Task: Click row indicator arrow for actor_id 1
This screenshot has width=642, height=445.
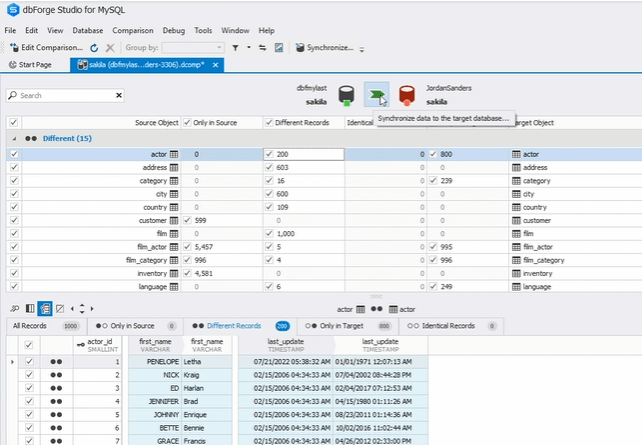Action: click(x=12, y=362)
